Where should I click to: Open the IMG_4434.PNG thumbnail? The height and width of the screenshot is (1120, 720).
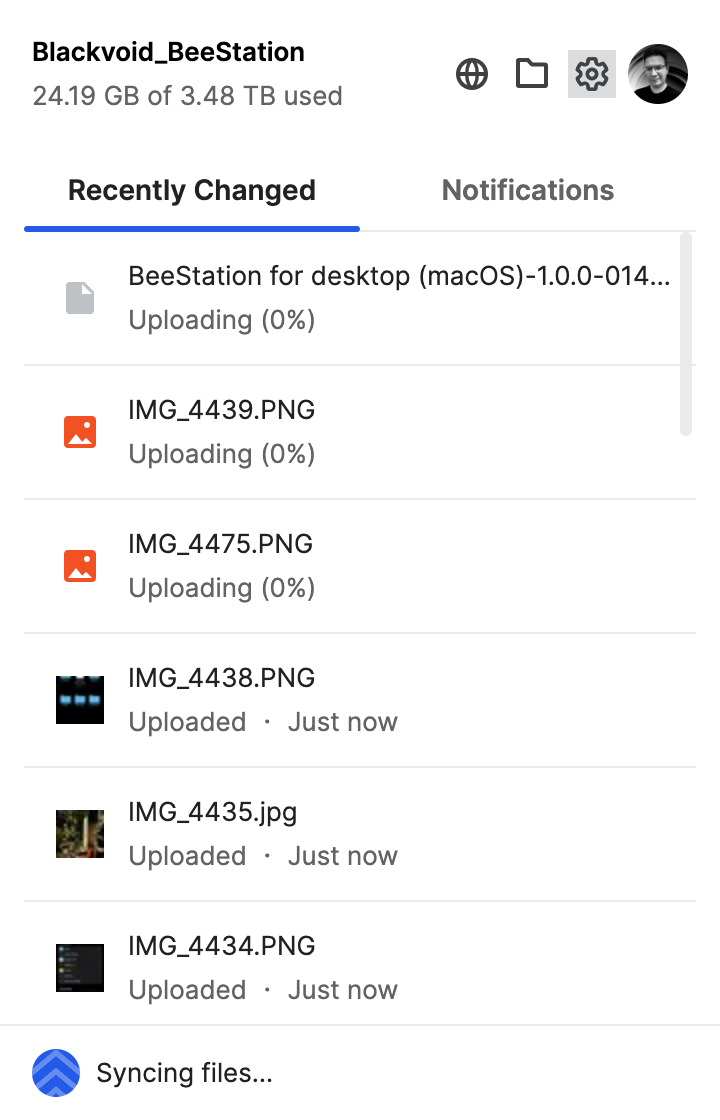click(80, 968)
